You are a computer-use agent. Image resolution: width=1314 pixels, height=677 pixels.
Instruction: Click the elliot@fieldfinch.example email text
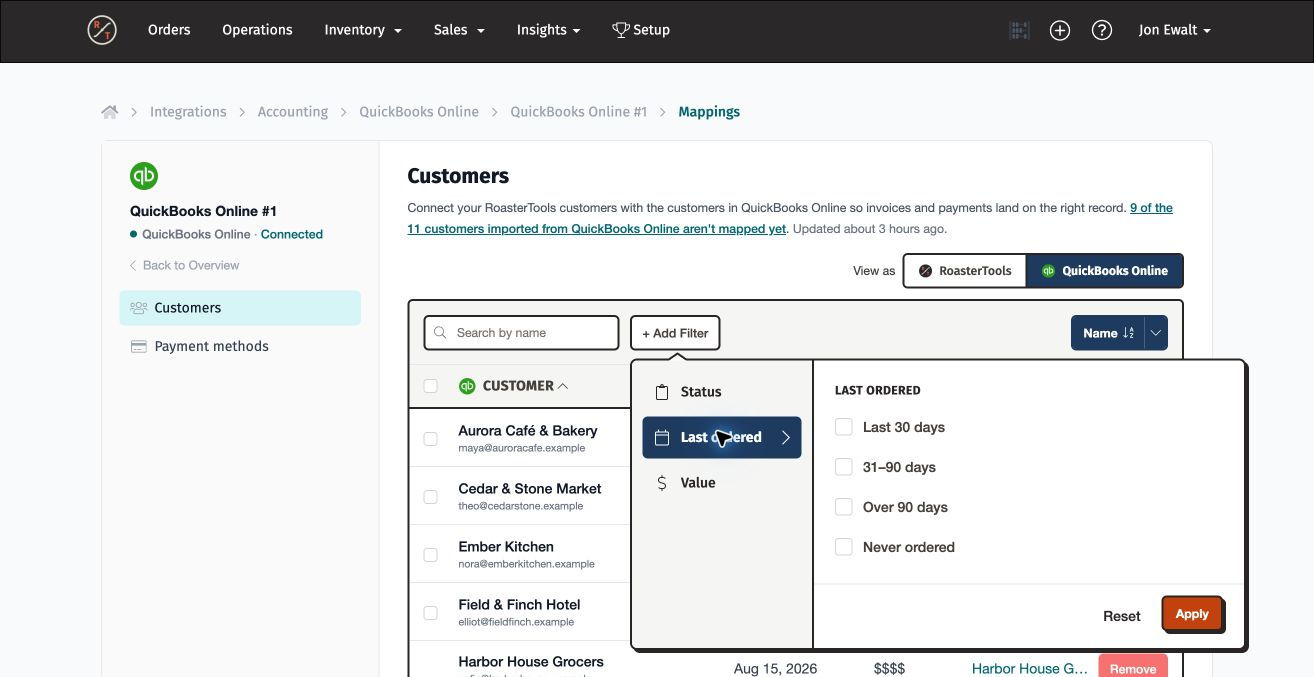pyautogui.click(x=517, y=622)
